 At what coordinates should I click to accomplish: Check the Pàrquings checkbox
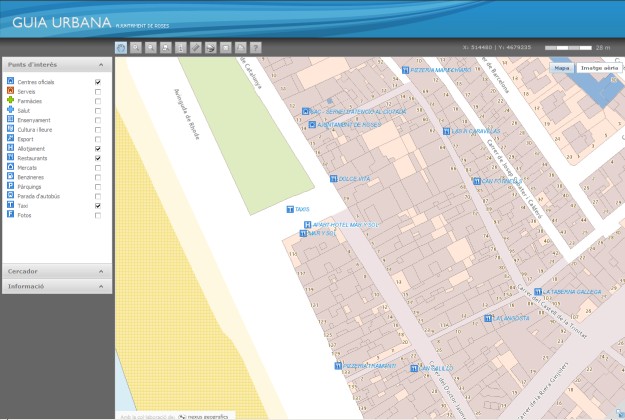(x=98, y=187)
